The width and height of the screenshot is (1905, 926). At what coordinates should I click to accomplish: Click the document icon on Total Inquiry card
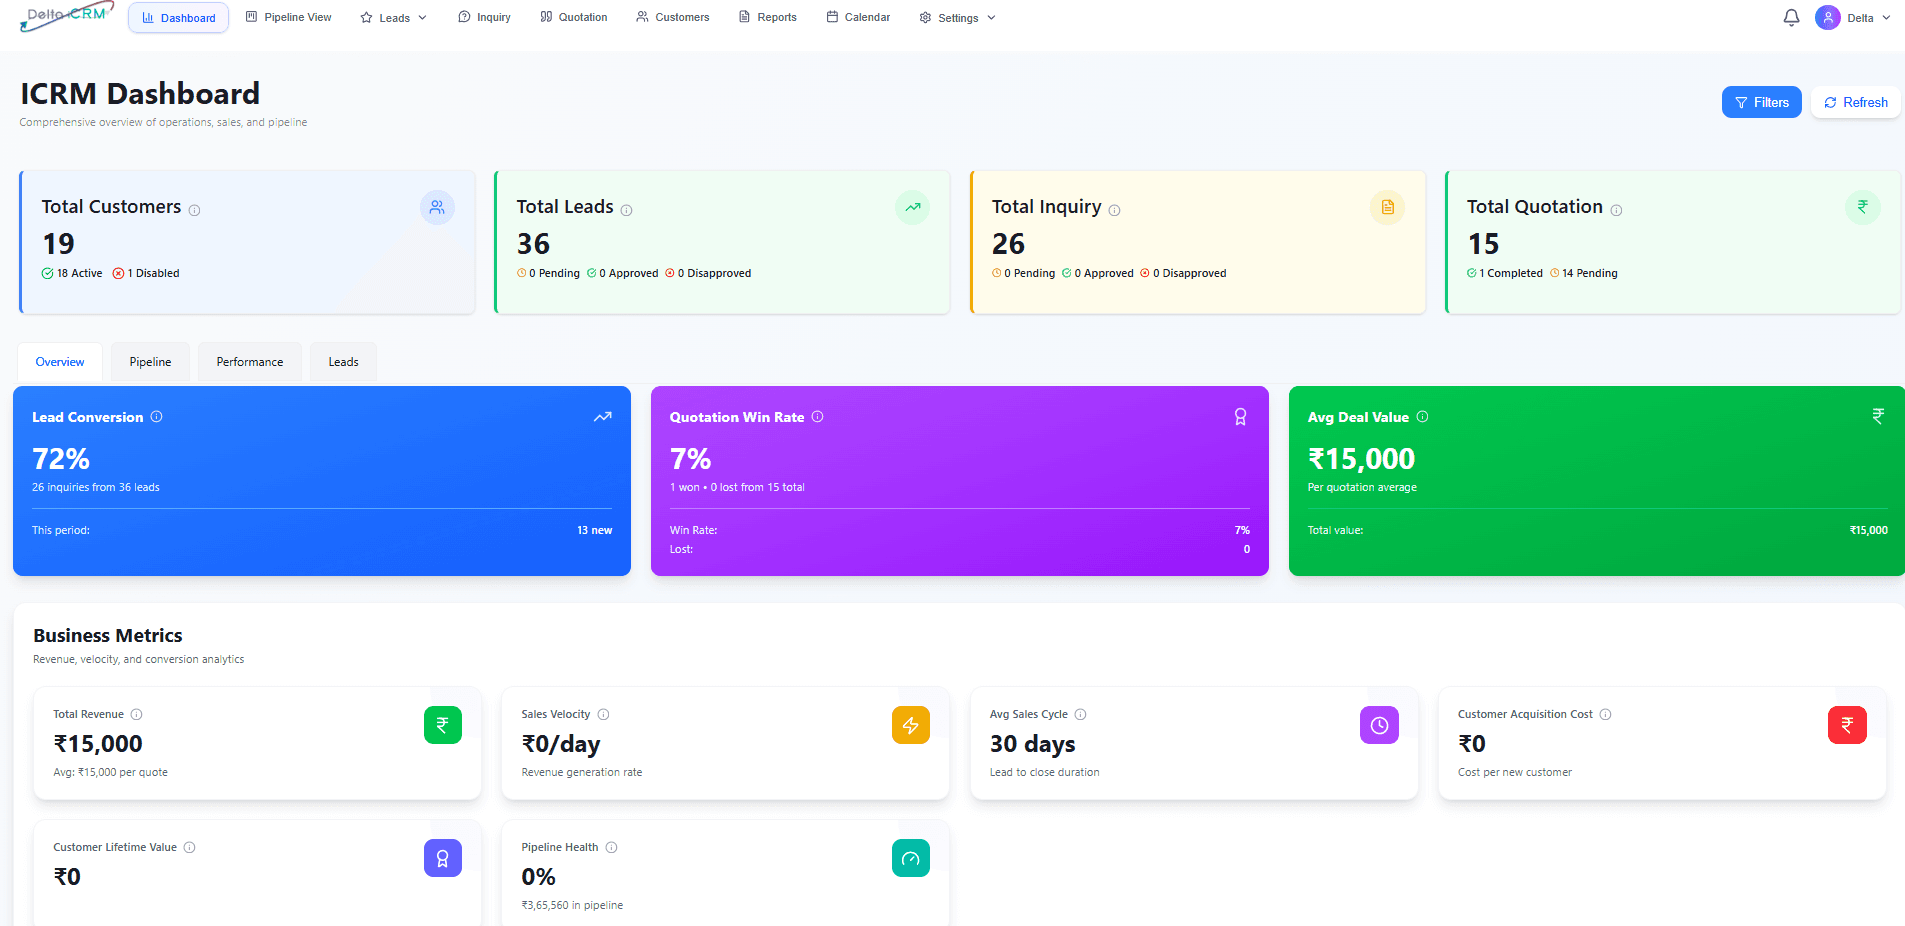tap(1387, 207)
